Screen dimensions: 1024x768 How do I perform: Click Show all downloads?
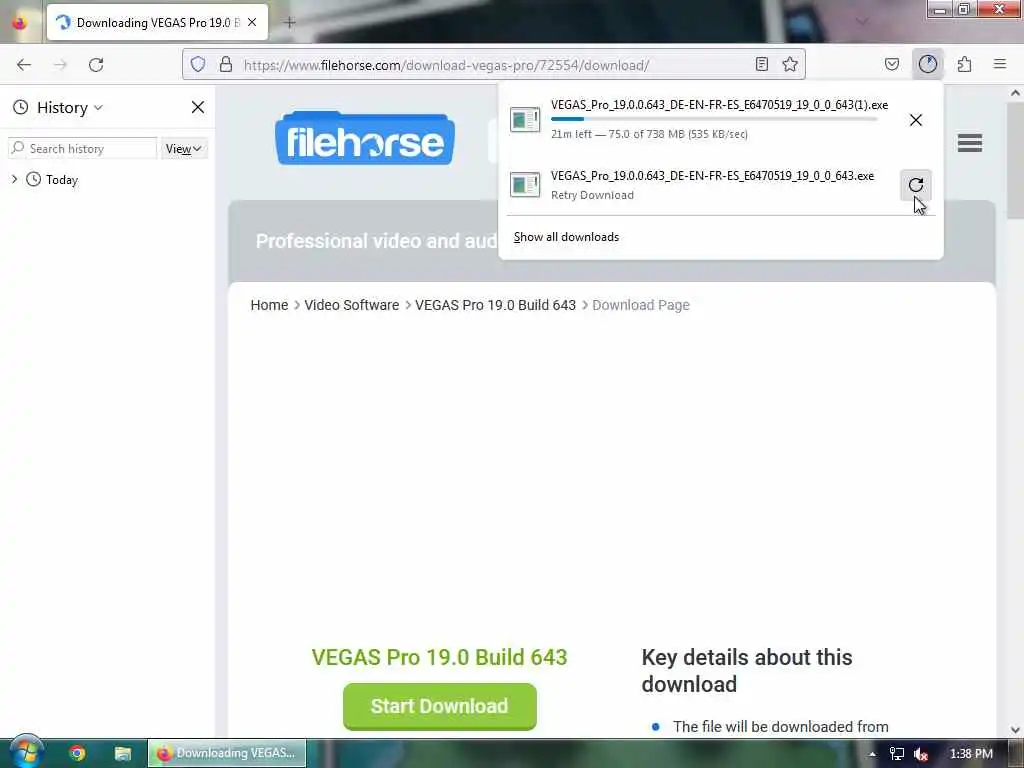pyautogui.click(x=566, y=237)
